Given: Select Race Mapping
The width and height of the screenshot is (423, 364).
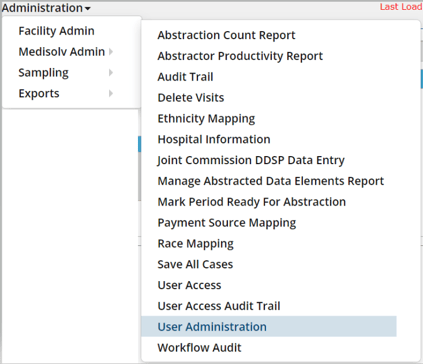Looking at the screenshot, I should (195, 244).
